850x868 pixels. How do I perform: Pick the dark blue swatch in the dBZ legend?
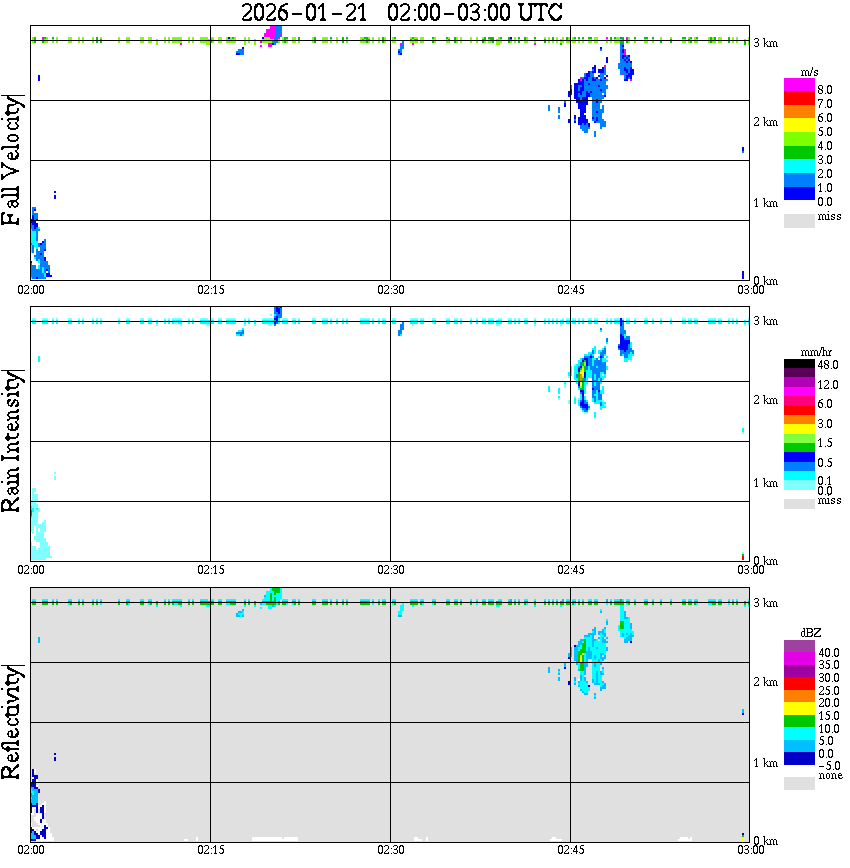tap(799, 759)
